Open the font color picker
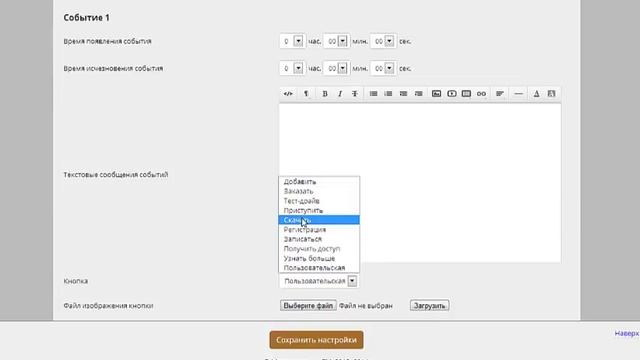 point(536,94)
